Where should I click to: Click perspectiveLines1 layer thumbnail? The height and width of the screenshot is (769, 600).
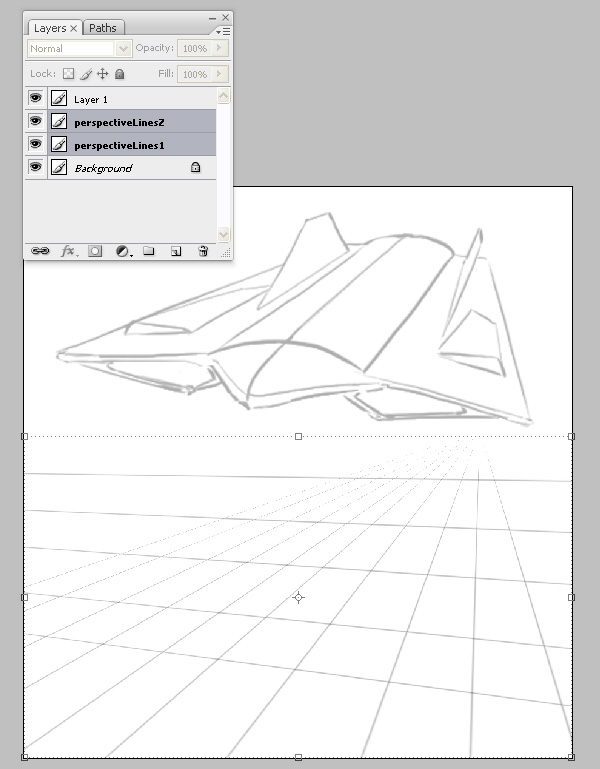[59, 144]
